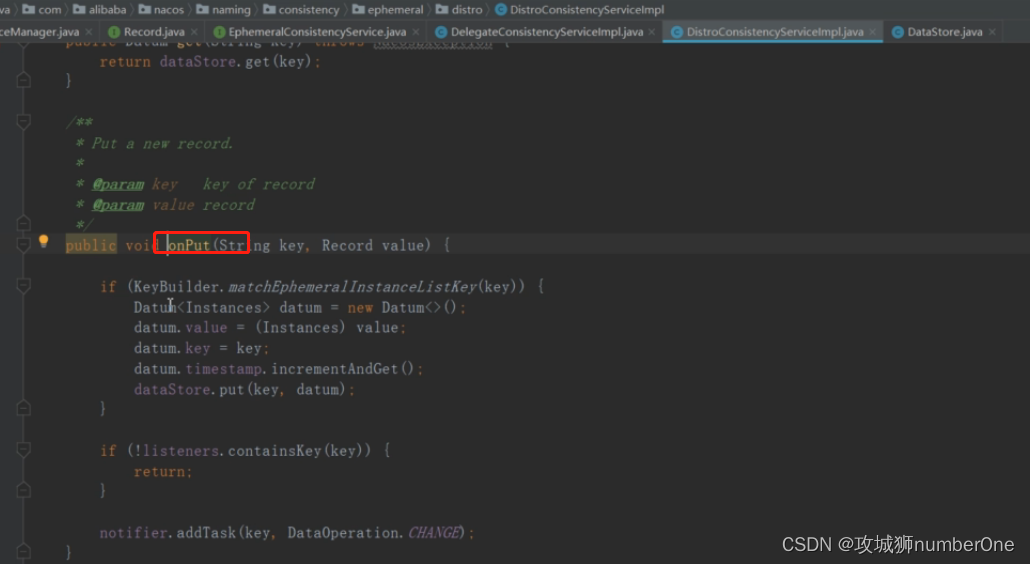This screenshot has height=564, width=1030.
Task: Click the DataOperation class reference
Action: tap(343, 532)
